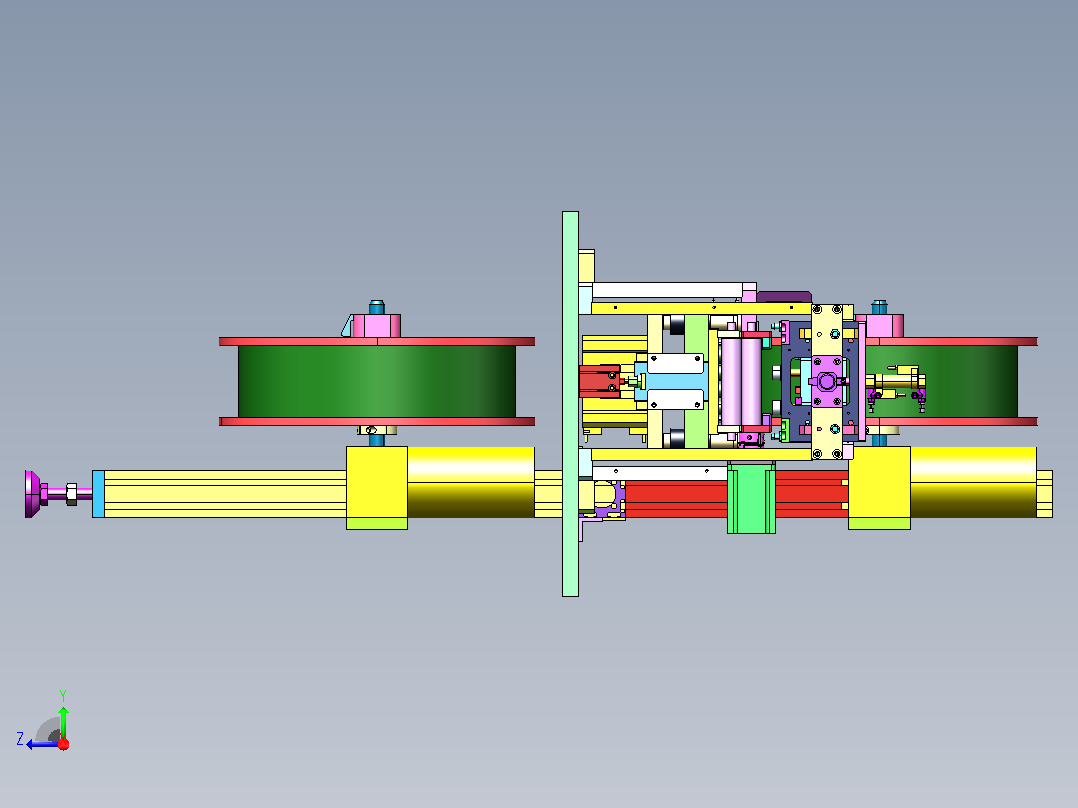Select the red cylinder block beside the vertical plate
Viewport: 1078px width, 808px height.
pos(600,382)
